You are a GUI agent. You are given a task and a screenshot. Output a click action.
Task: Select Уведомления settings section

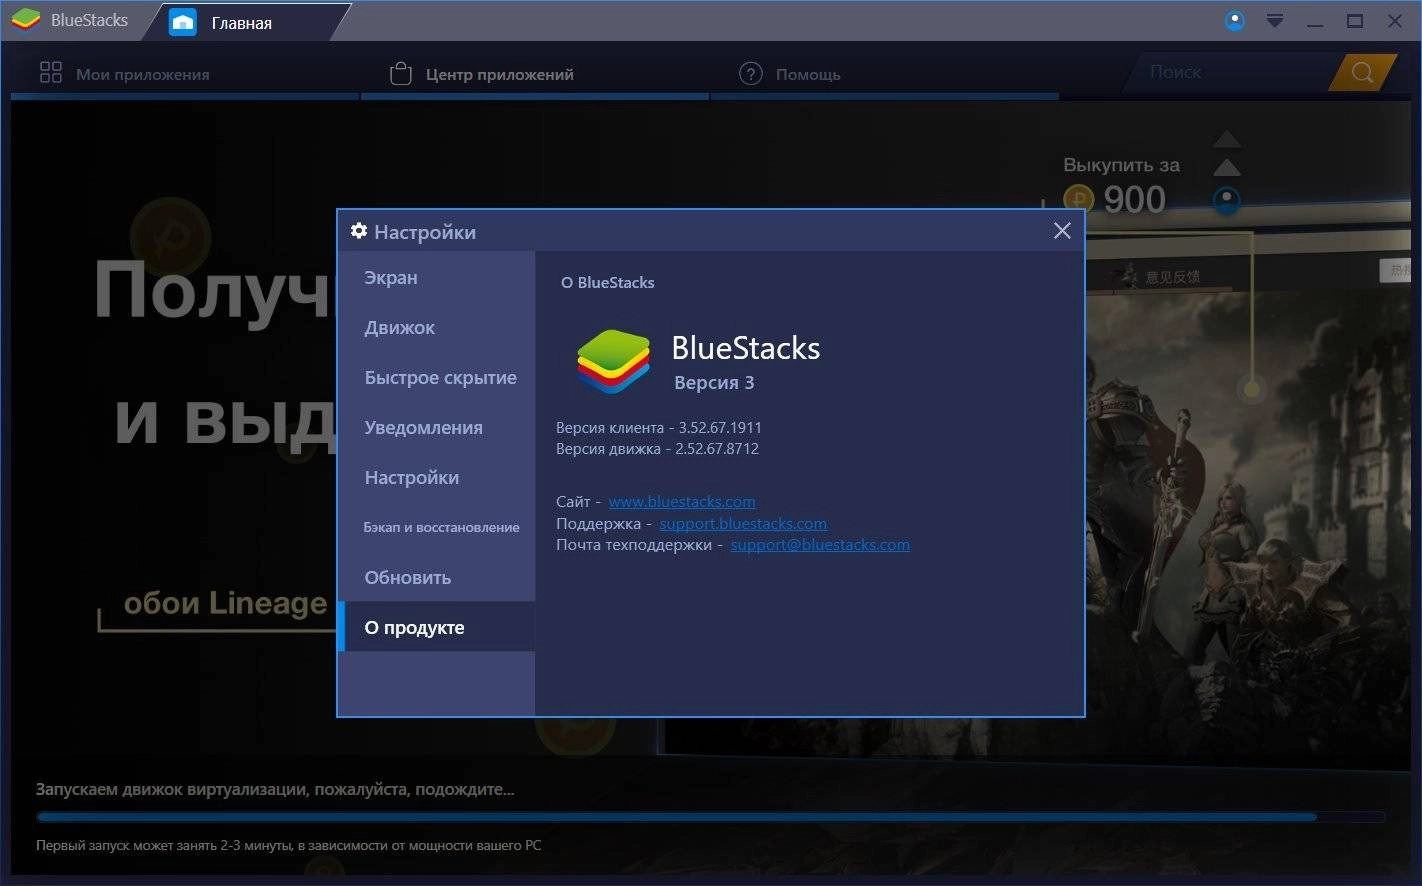436,427
